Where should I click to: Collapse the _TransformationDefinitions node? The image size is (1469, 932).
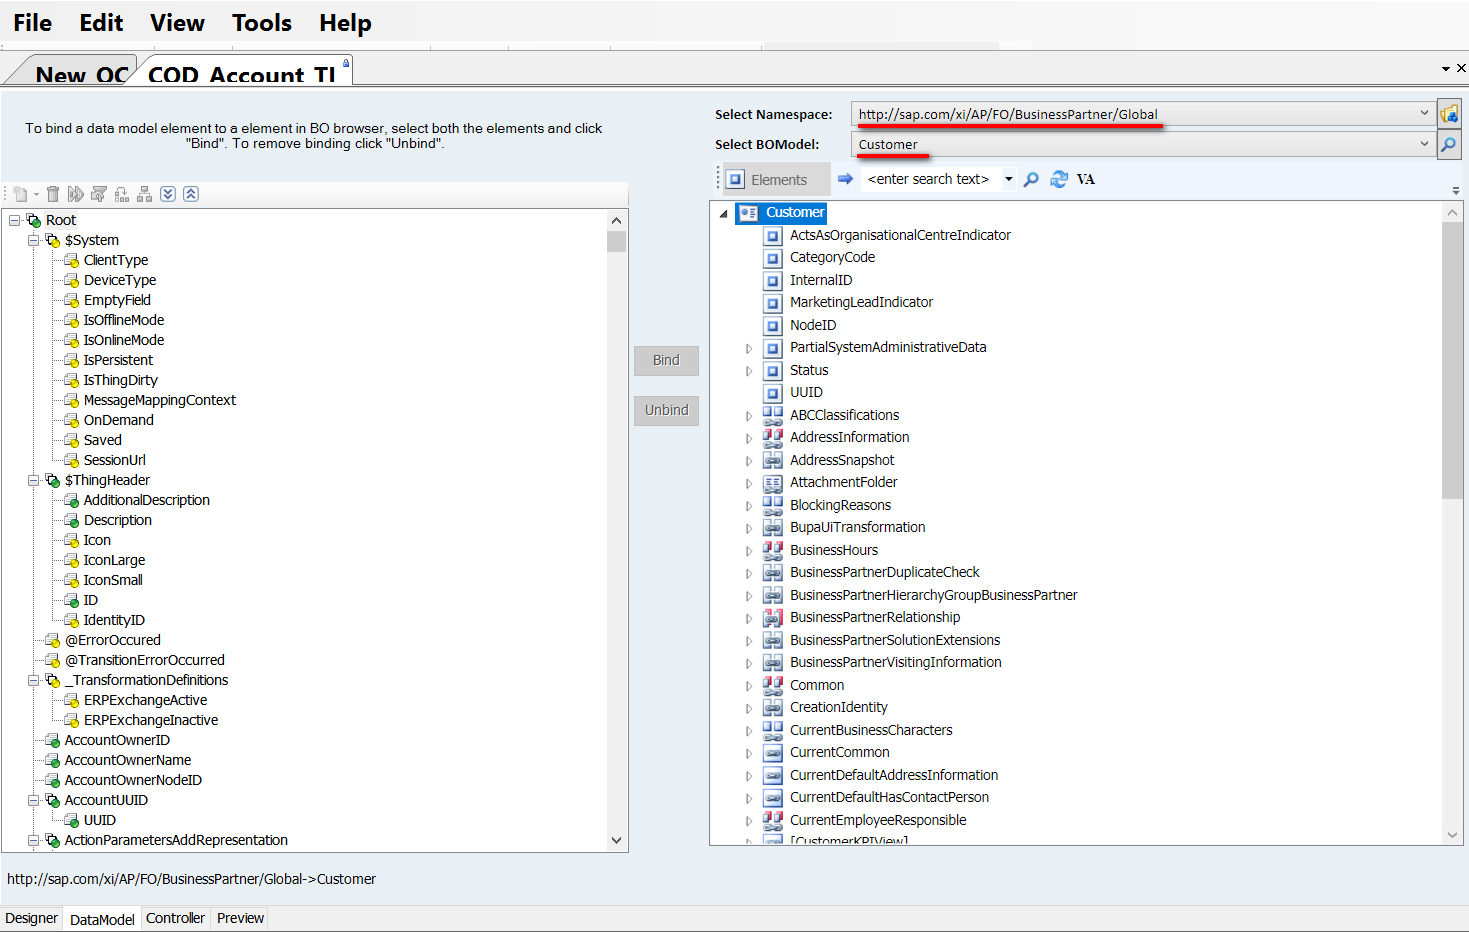tap(33, 680)
